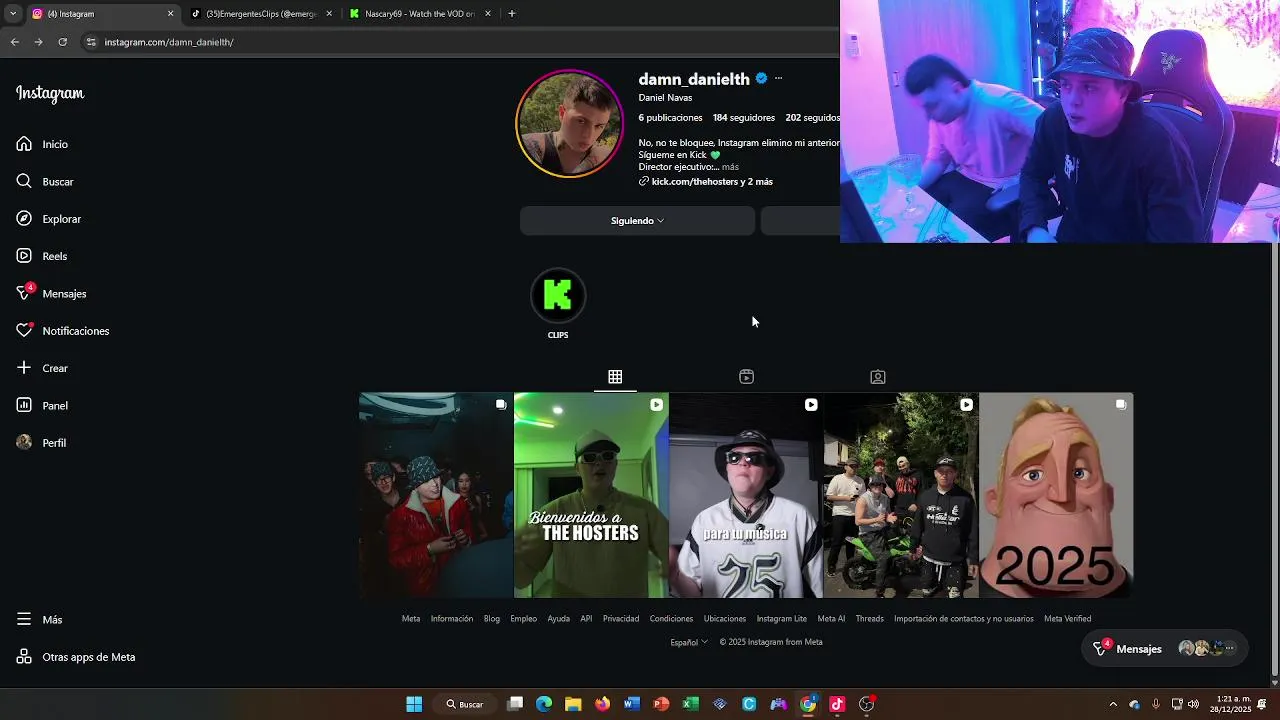Open the Español language dropdown
The width and height of the screenshot is (1280, 720).
[x=689, y=642]
